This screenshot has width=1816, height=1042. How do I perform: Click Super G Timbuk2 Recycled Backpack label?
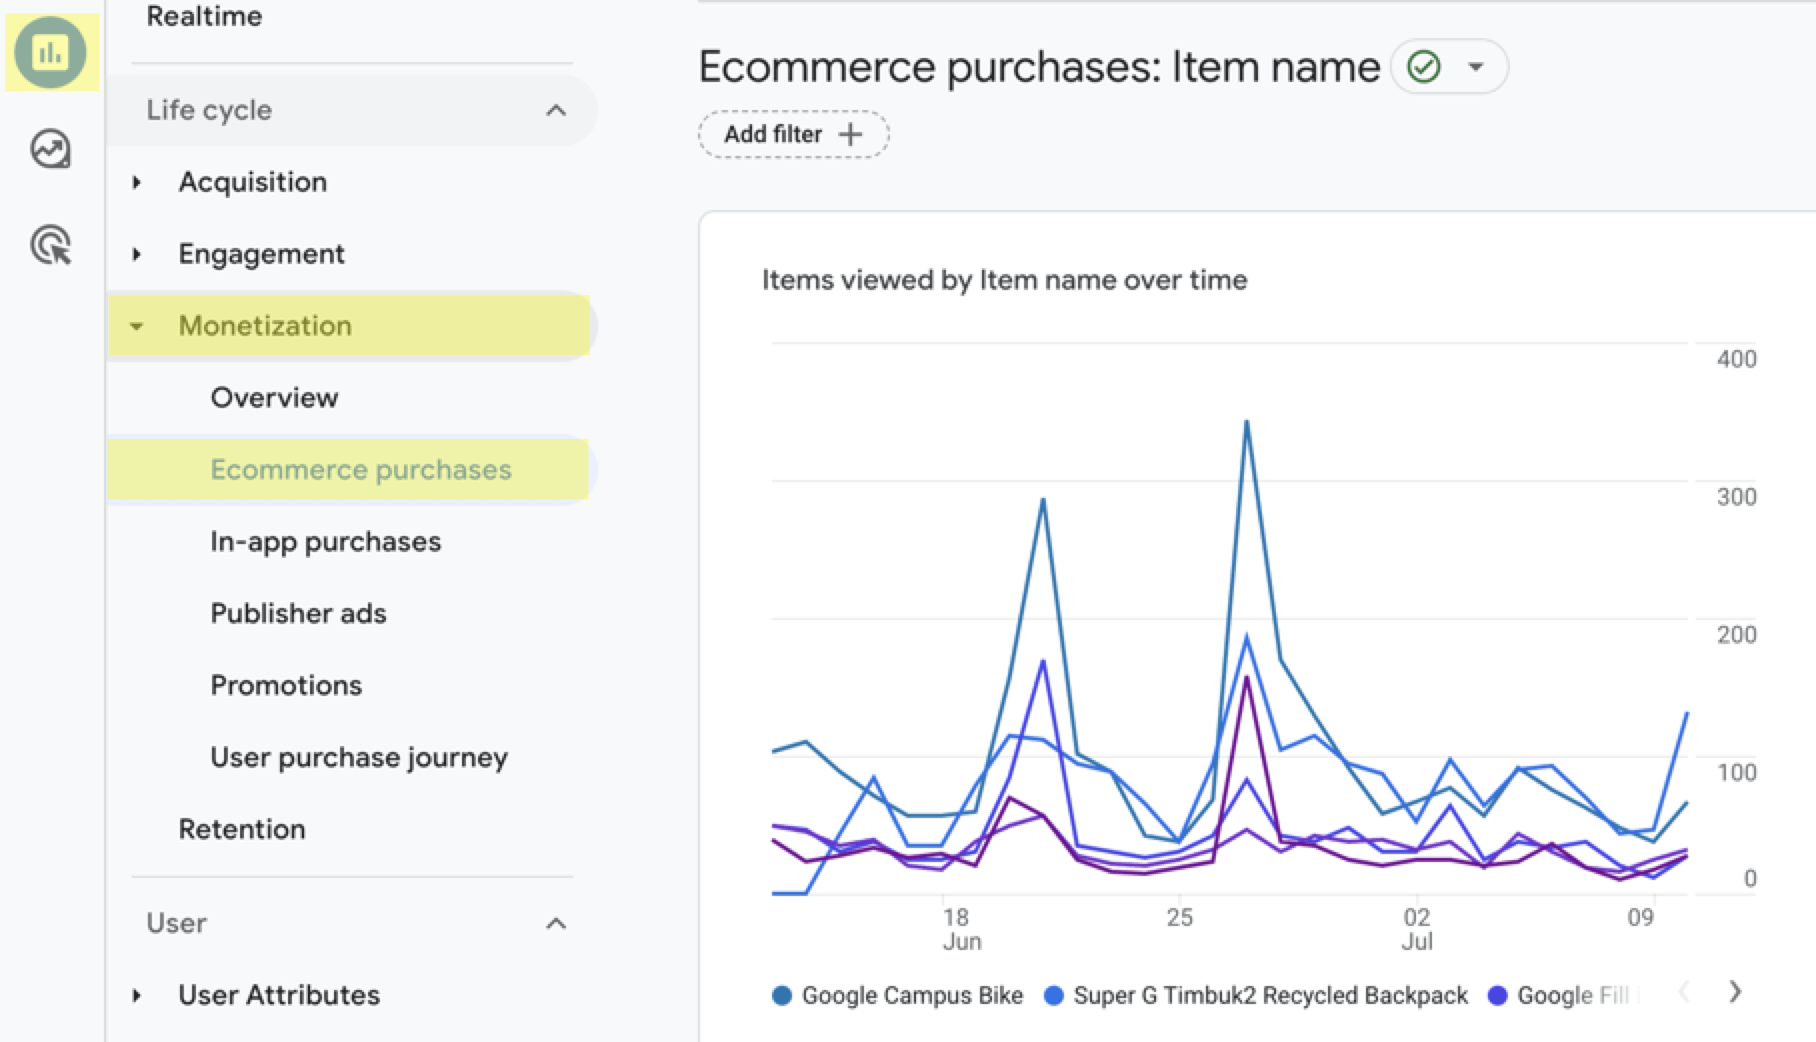tap(1270, 995)
